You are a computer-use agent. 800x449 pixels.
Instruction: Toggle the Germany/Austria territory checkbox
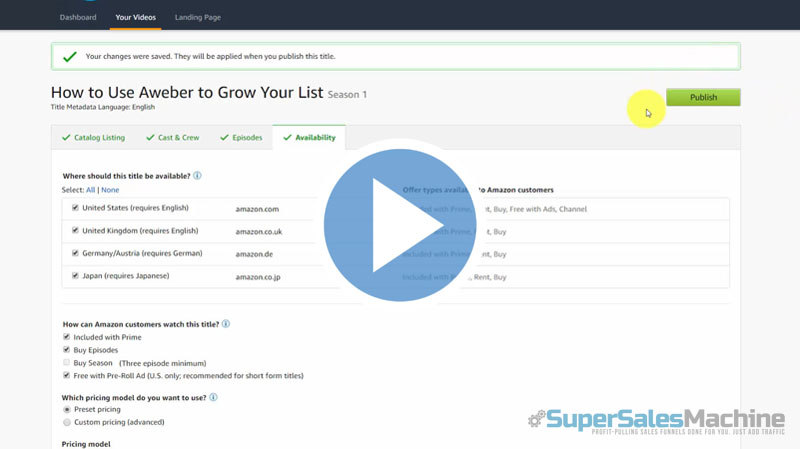click(x=75, y=253)
